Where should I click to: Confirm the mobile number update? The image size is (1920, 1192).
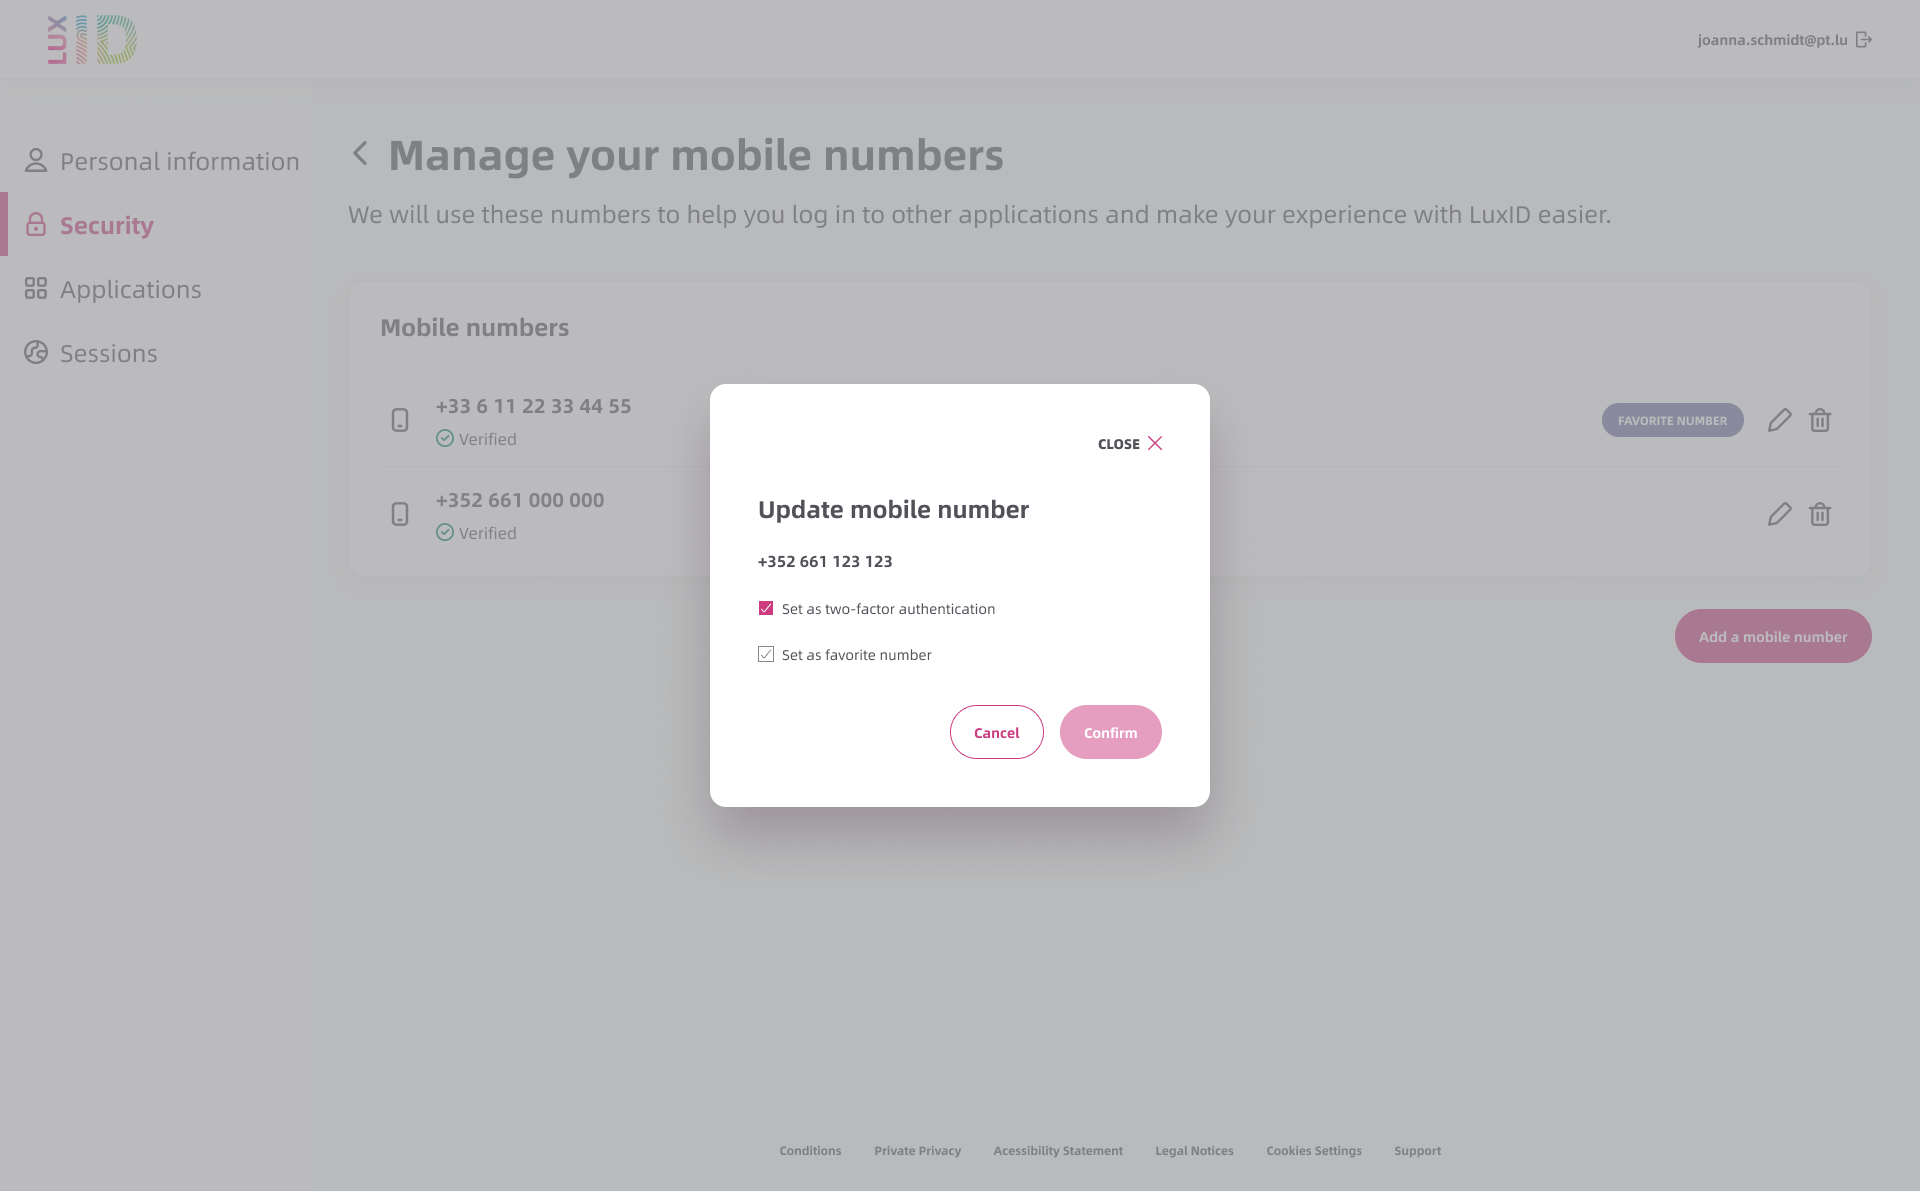(x=1111, y=732)
